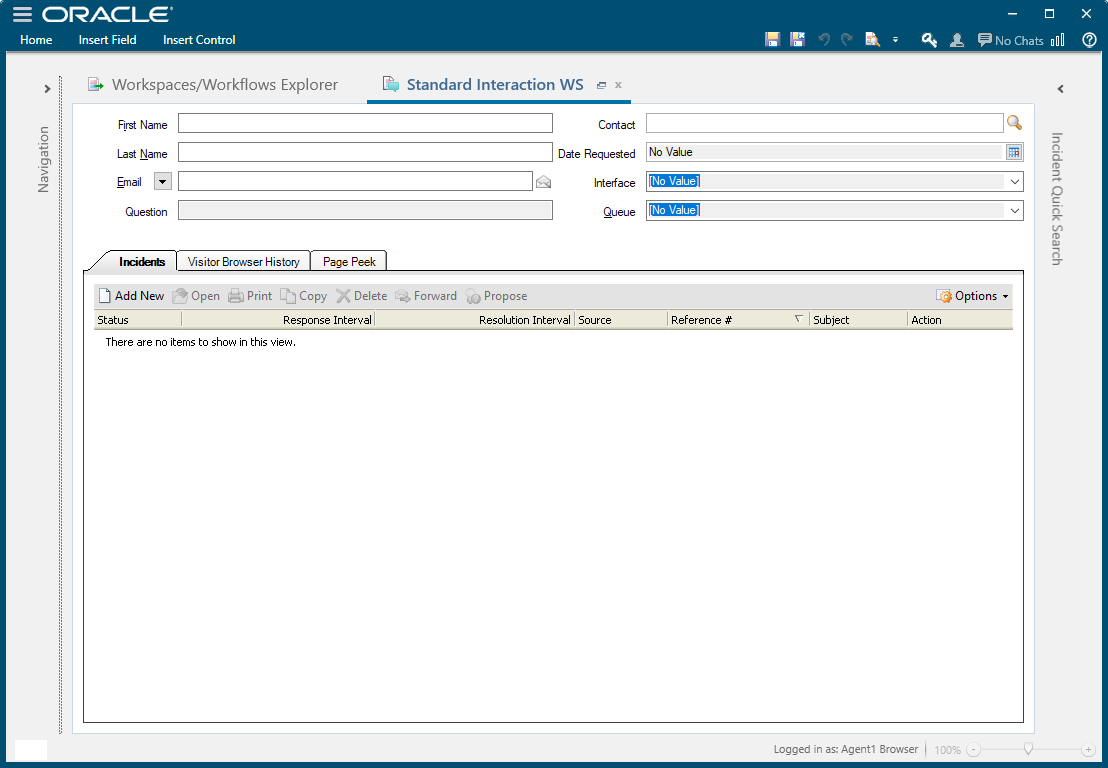Sort by the Source column header
Image resolution: width=1108 pixels, height=768 pixels.
[x=621, y=320]
